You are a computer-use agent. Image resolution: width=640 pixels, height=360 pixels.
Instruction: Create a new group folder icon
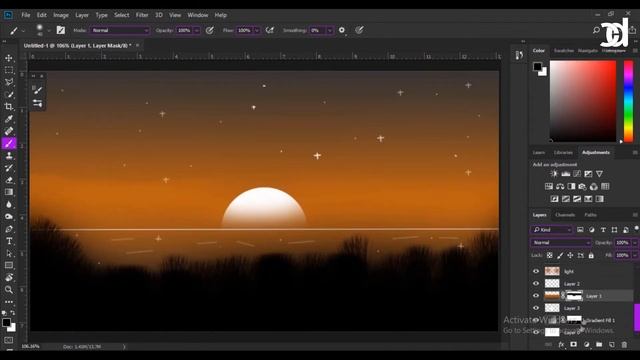coord(599,345)
